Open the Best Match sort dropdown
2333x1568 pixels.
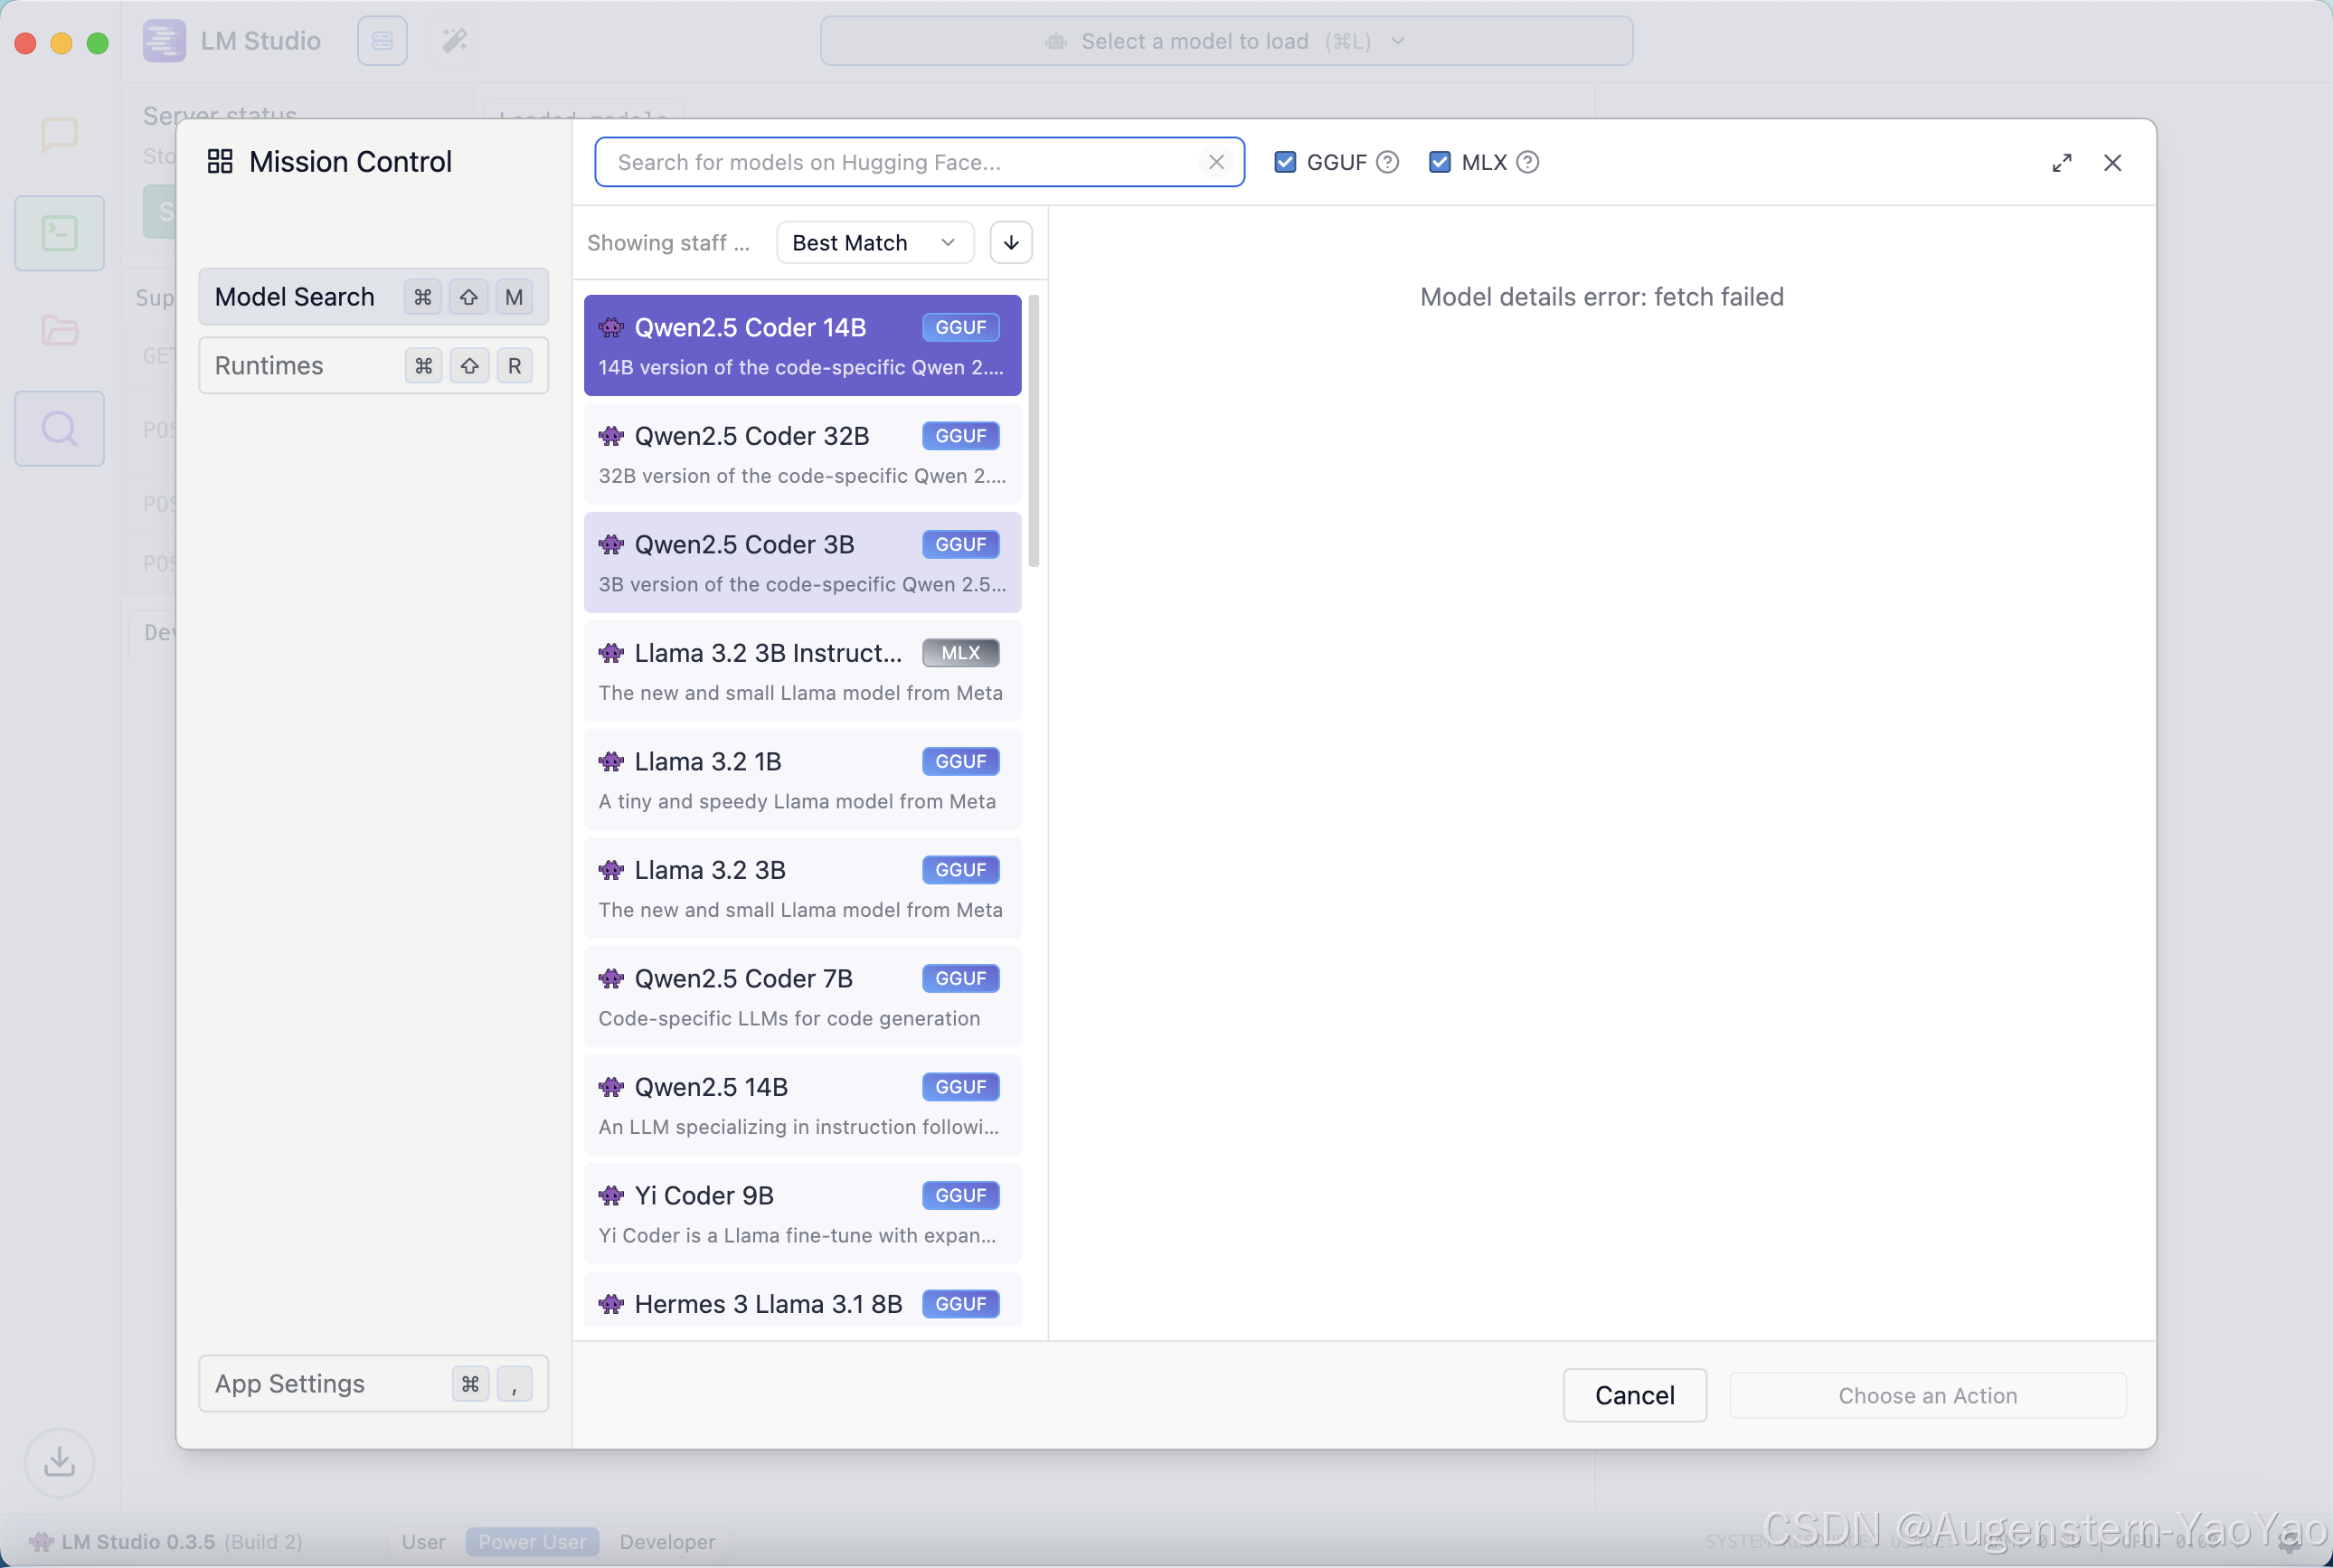click(875, 243)
